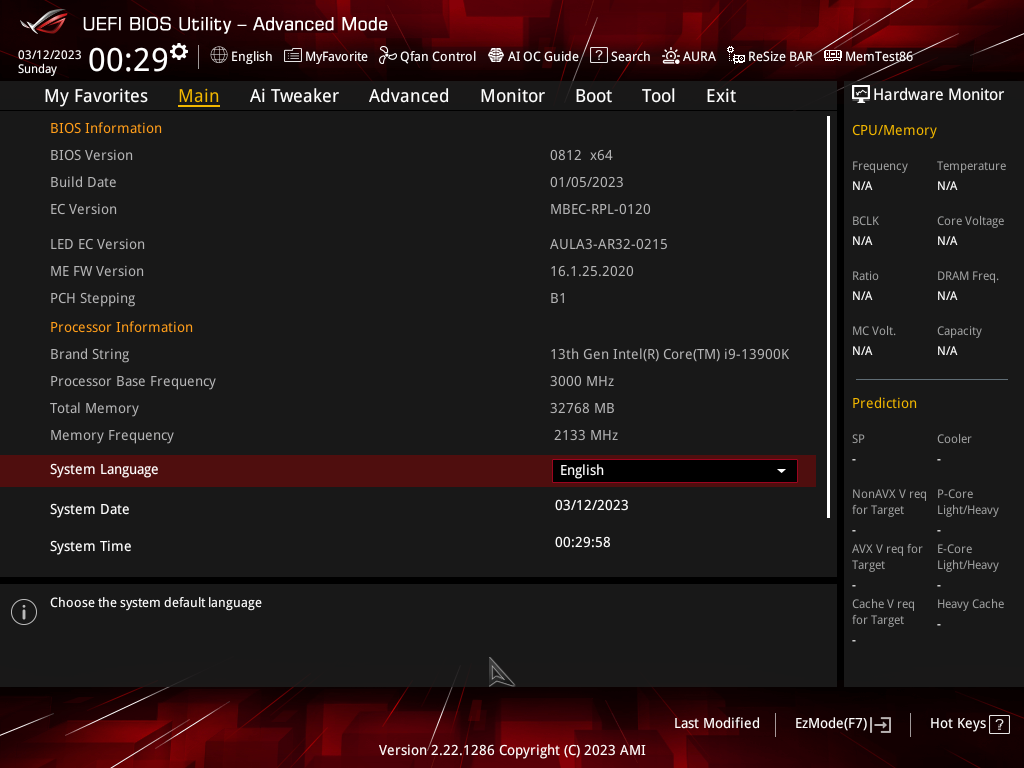Click the System Language dropdown arrow
The height and width of the screenshot is (768, 1024).
pyautogui.click(x=781, y=471)
